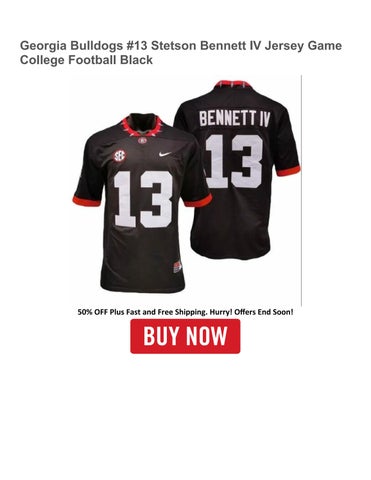Viewport: 371px width, 480px height.
Task: Click the jock tag at jersey hem
Action: pyautogui.click(x=178, y=267)
